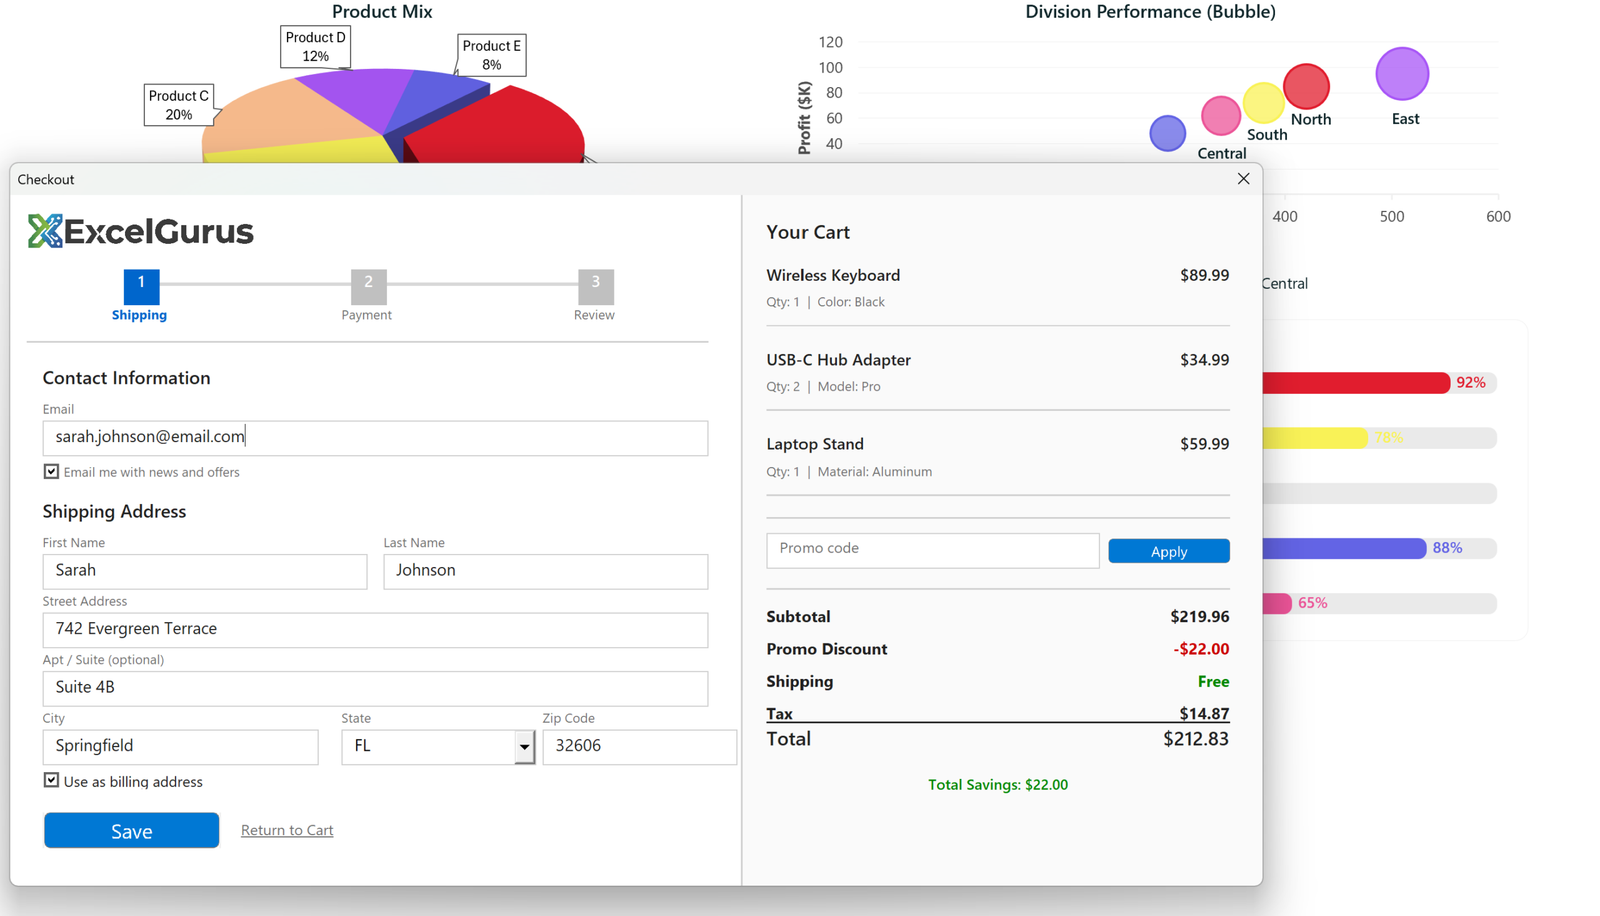Uncheck Email me with news and offers
Image resolution: width=1600 pixels, height=916 pixels.
click(x=51, y=471)
